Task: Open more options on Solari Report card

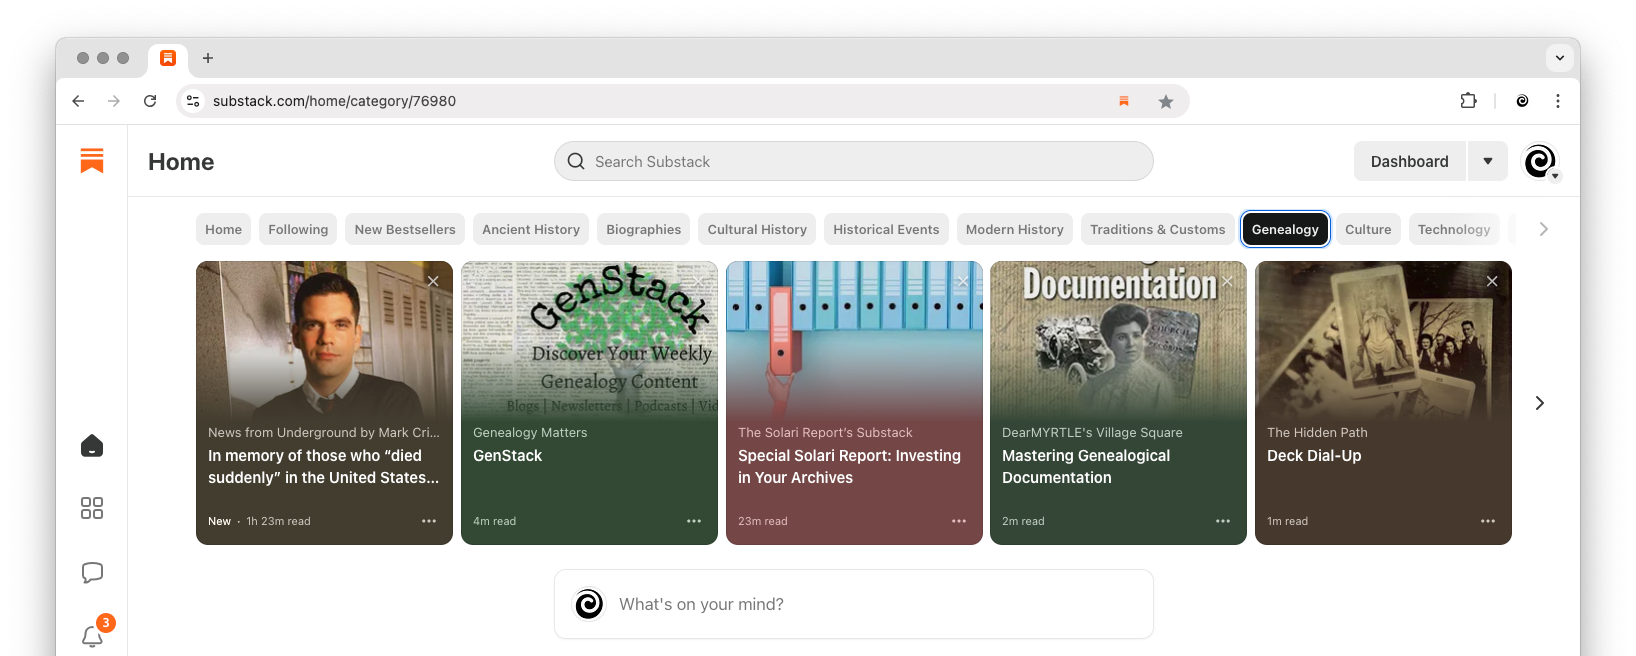Action: coord(959,521)
